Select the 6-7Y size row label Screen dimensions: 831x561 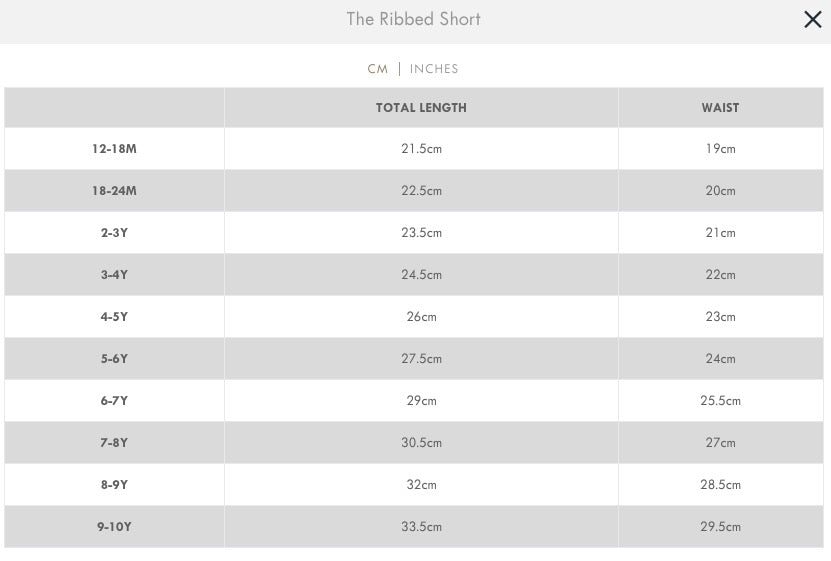tap(114, 401)
